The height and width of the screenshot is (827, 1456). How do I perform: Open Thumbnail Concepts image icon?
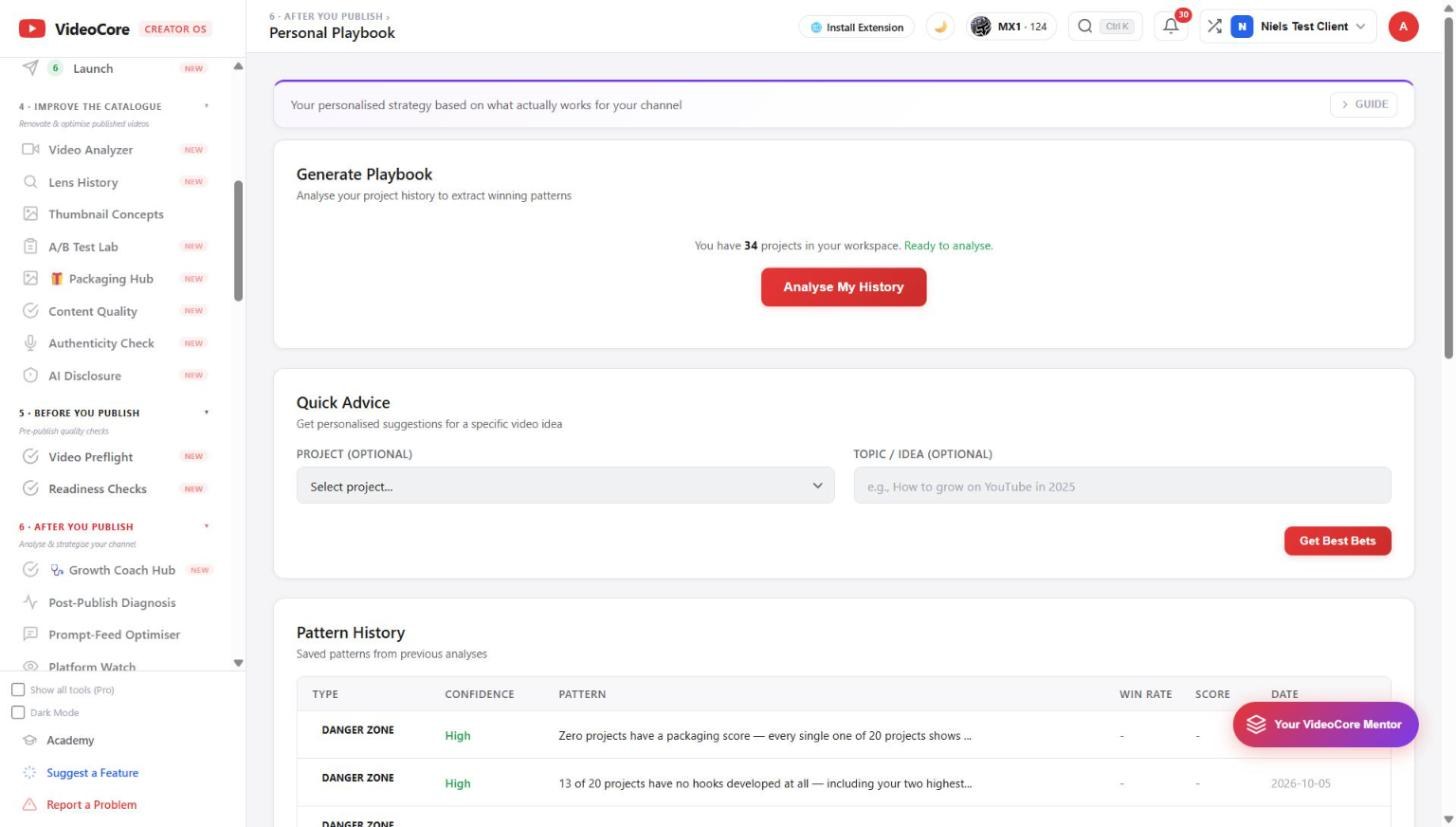click(x=30, y=214)
